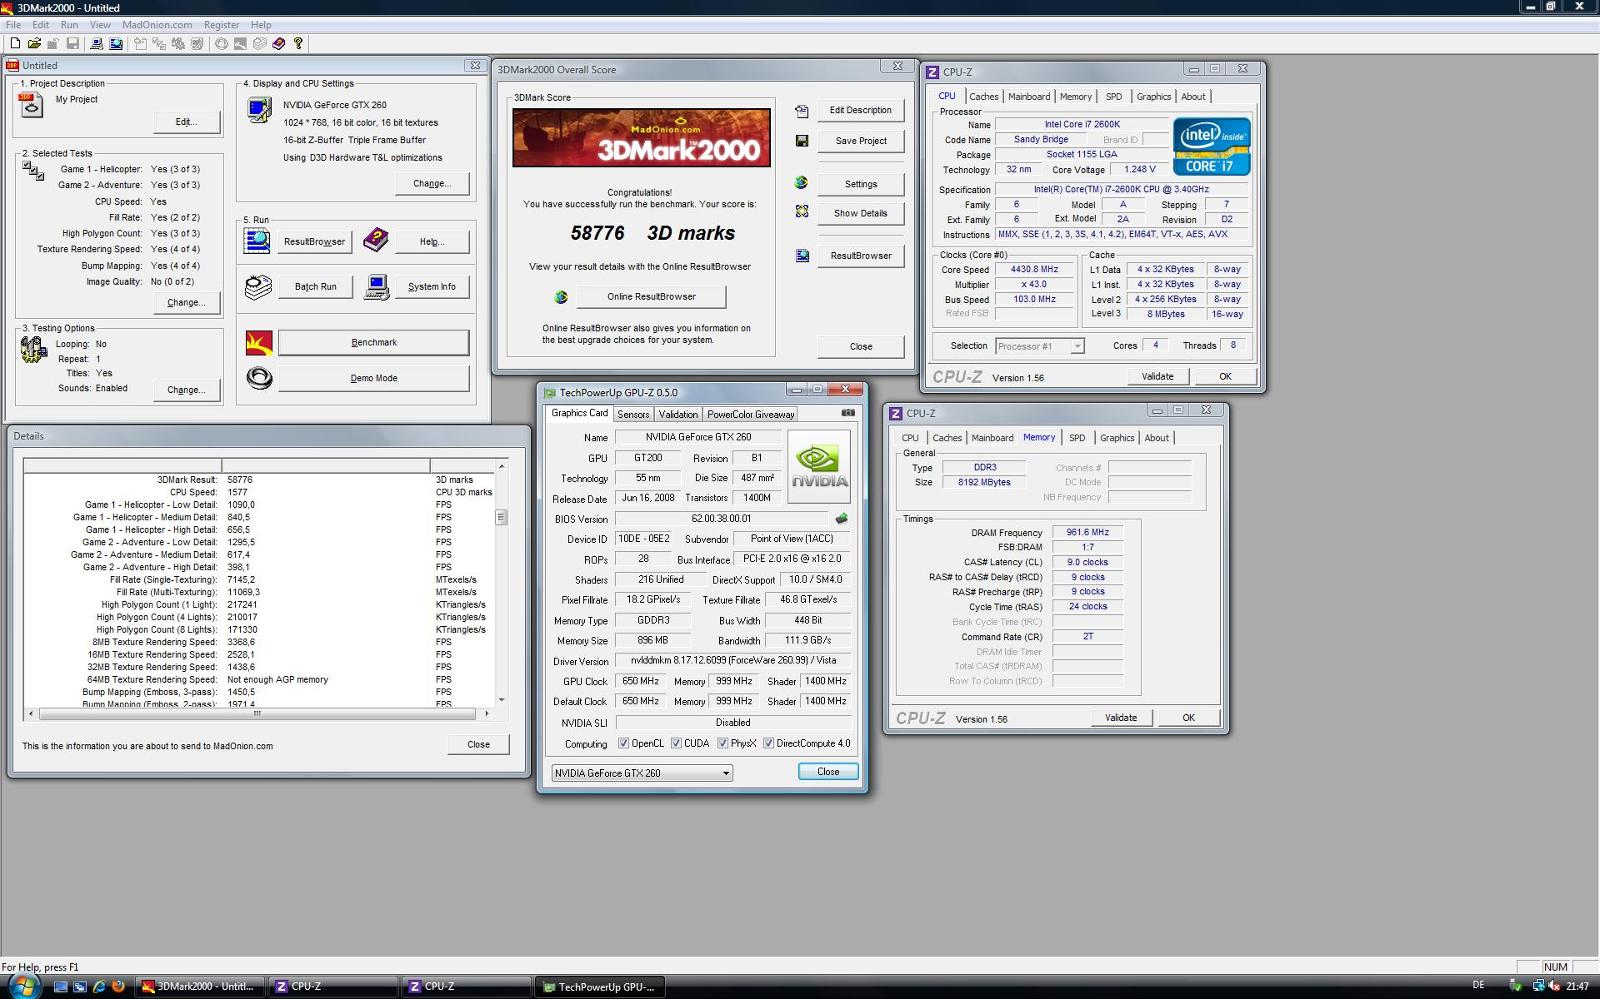The width and height of the screenshot is (1600, 999).
Task: Click Edit button under Project Description
Action: pos(186,122)
